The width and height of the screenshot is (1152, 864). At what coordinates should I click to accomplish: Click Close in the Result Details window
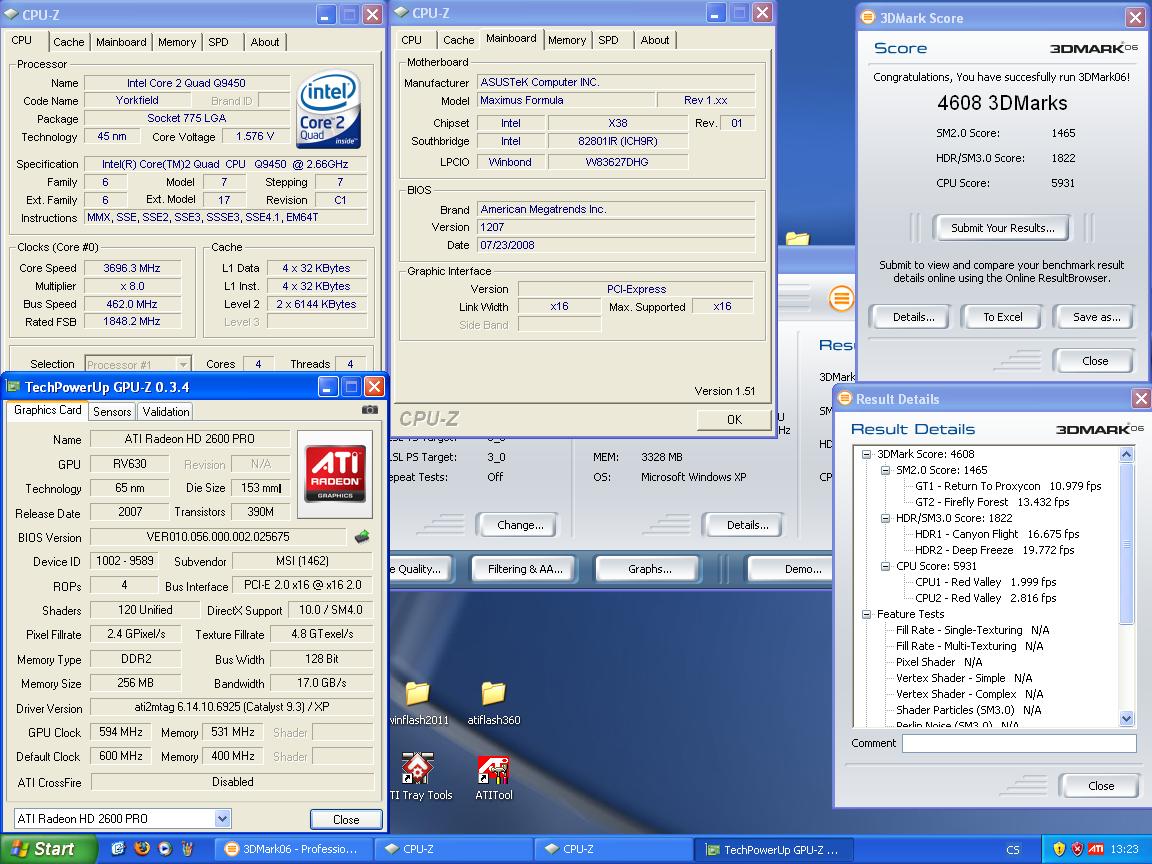(1101, 785)
